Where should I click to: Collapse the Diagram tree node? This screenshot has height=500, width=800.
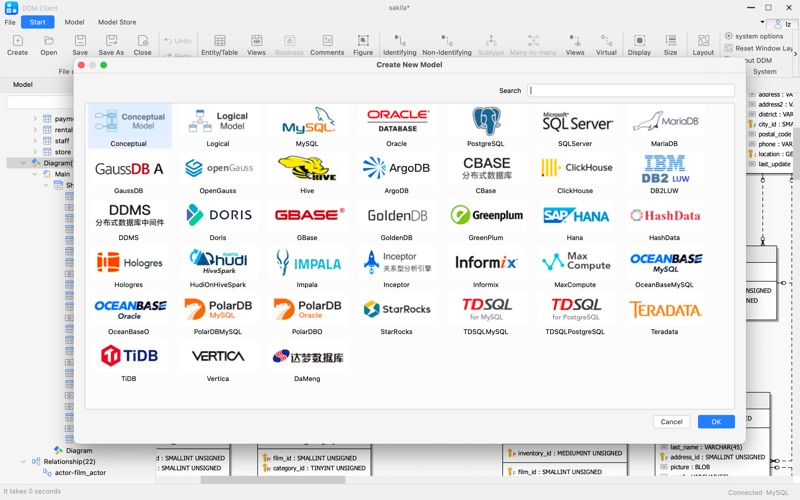23,163
